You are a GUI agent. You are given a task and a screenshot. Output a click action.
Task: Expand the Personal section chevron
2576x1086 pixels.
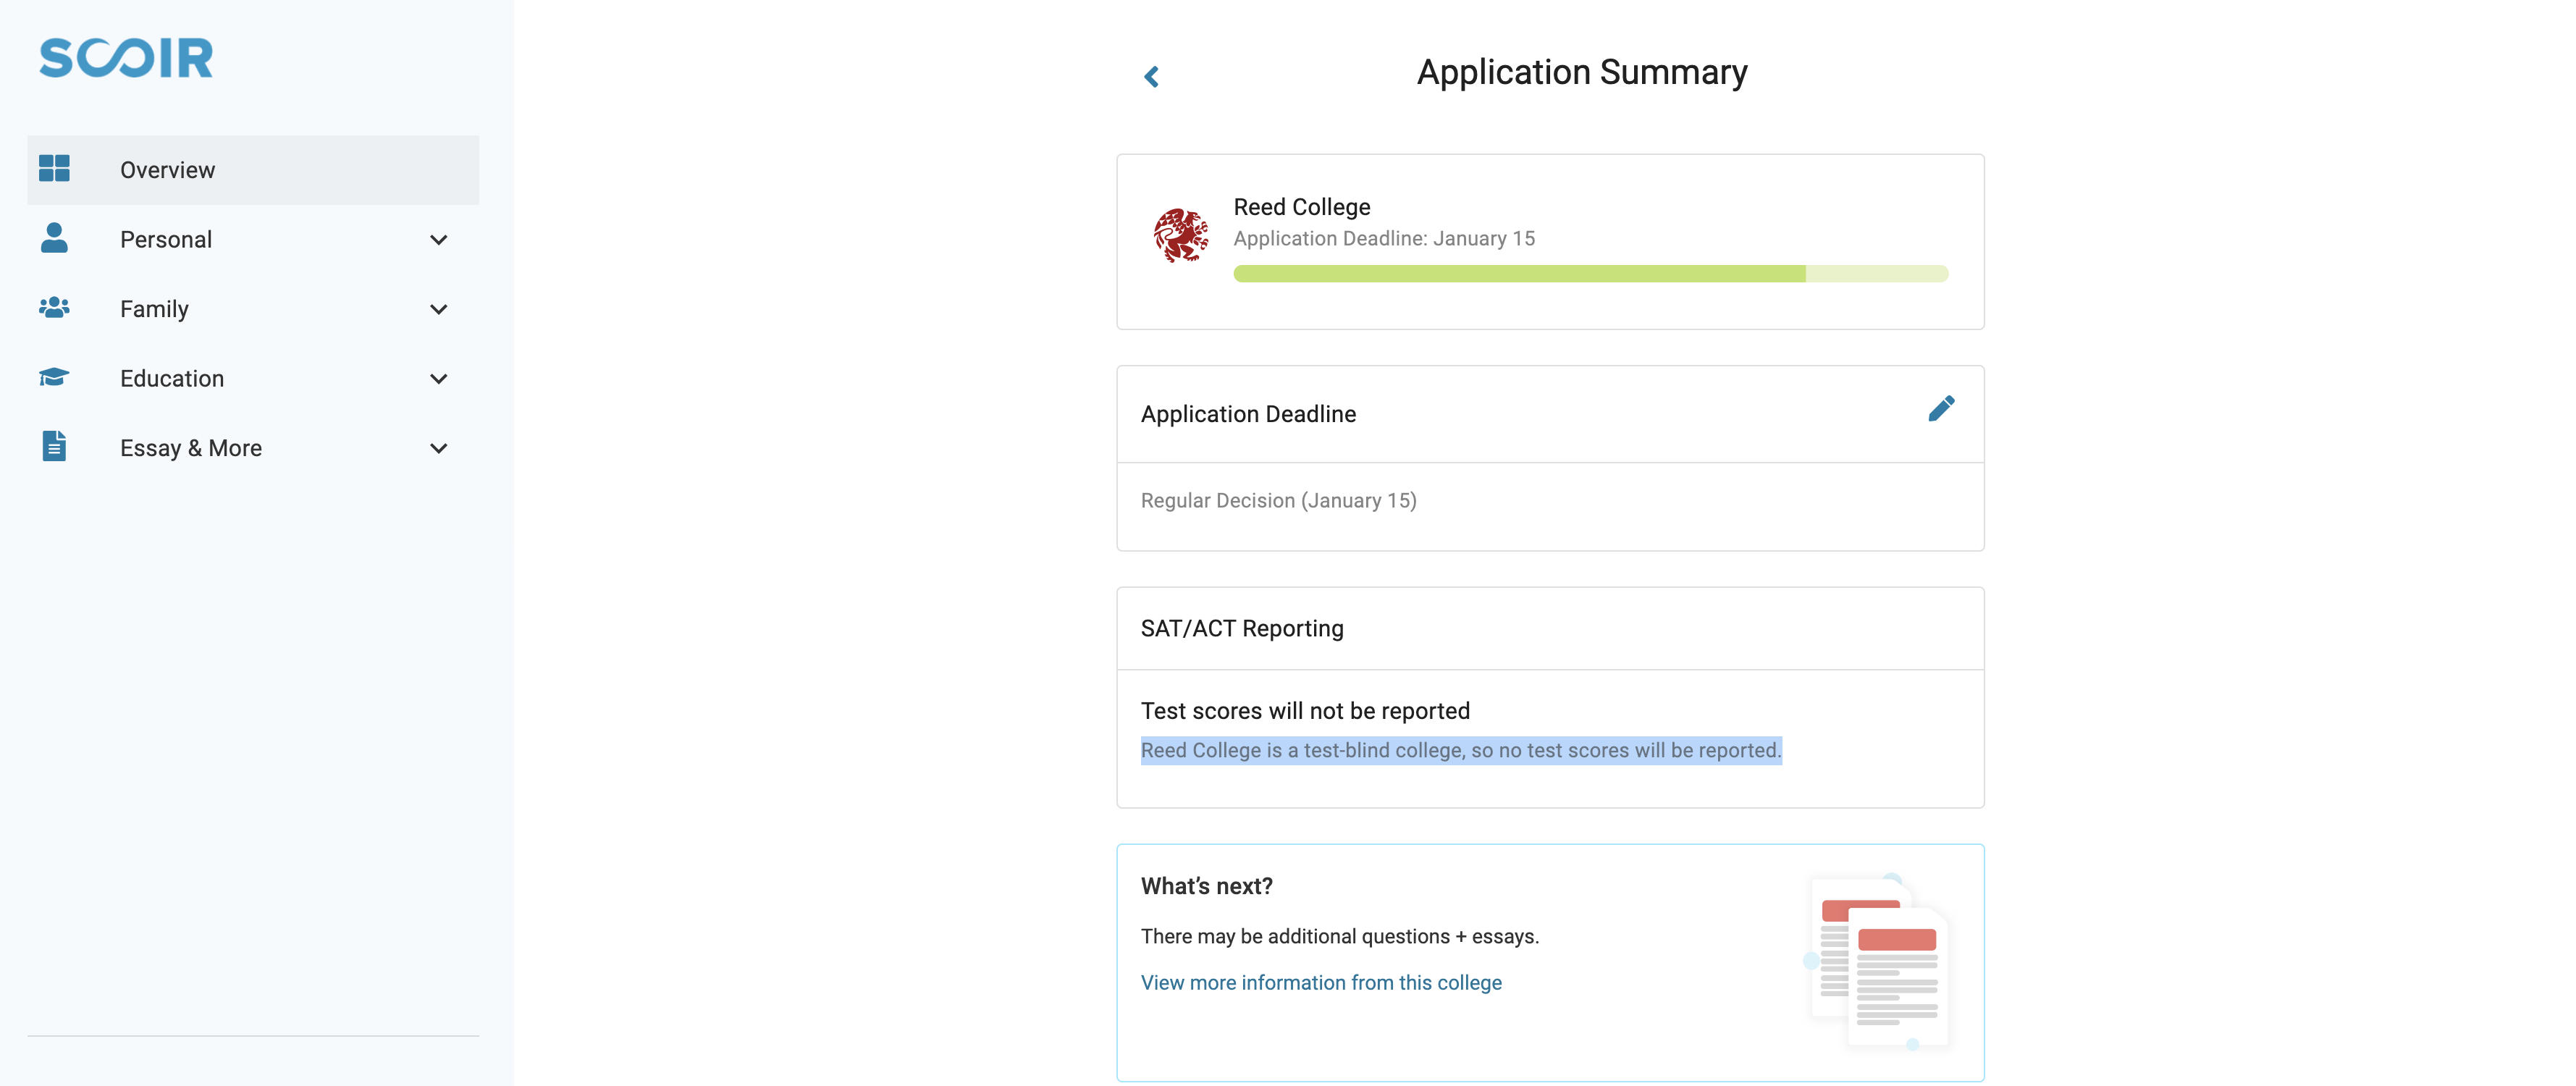[438, 240]
